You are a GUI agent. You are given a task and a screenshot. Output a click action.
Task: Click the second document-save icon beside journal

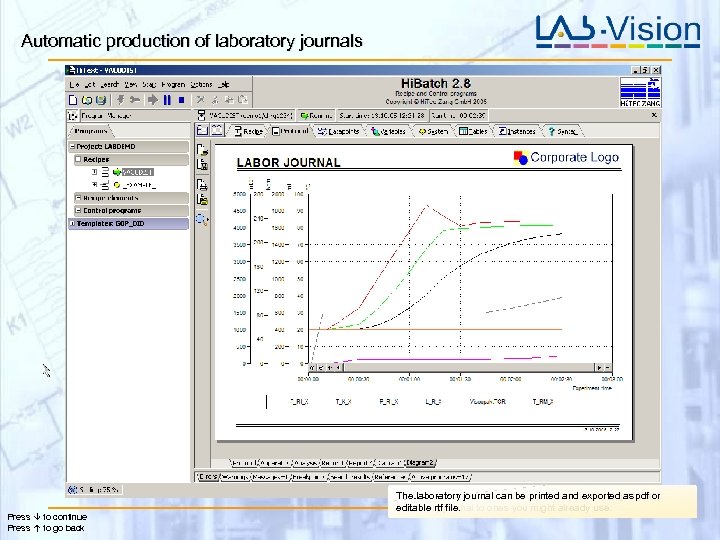[202, 164]
